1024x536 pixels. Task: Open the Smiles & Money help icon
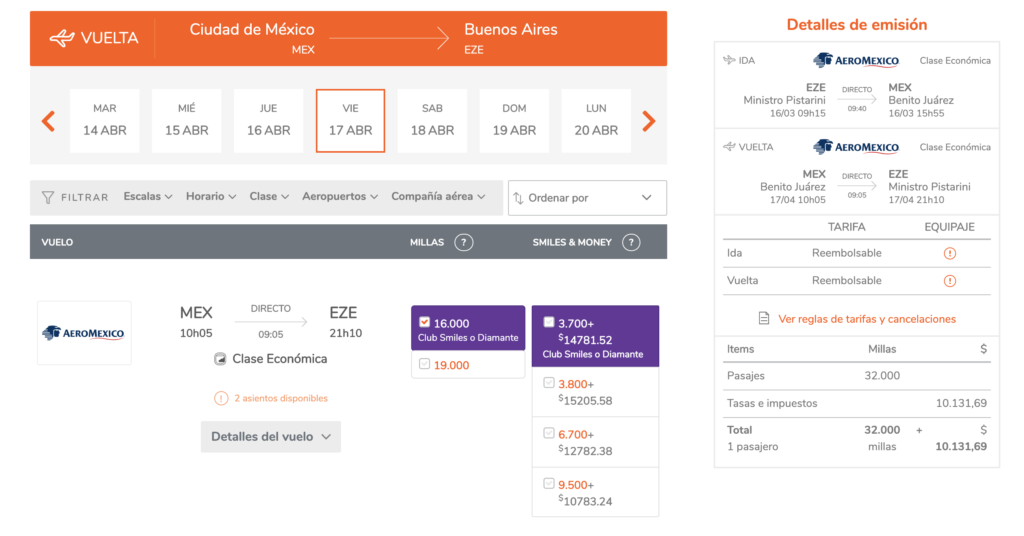pyautogui.click(x=631, y=242)
